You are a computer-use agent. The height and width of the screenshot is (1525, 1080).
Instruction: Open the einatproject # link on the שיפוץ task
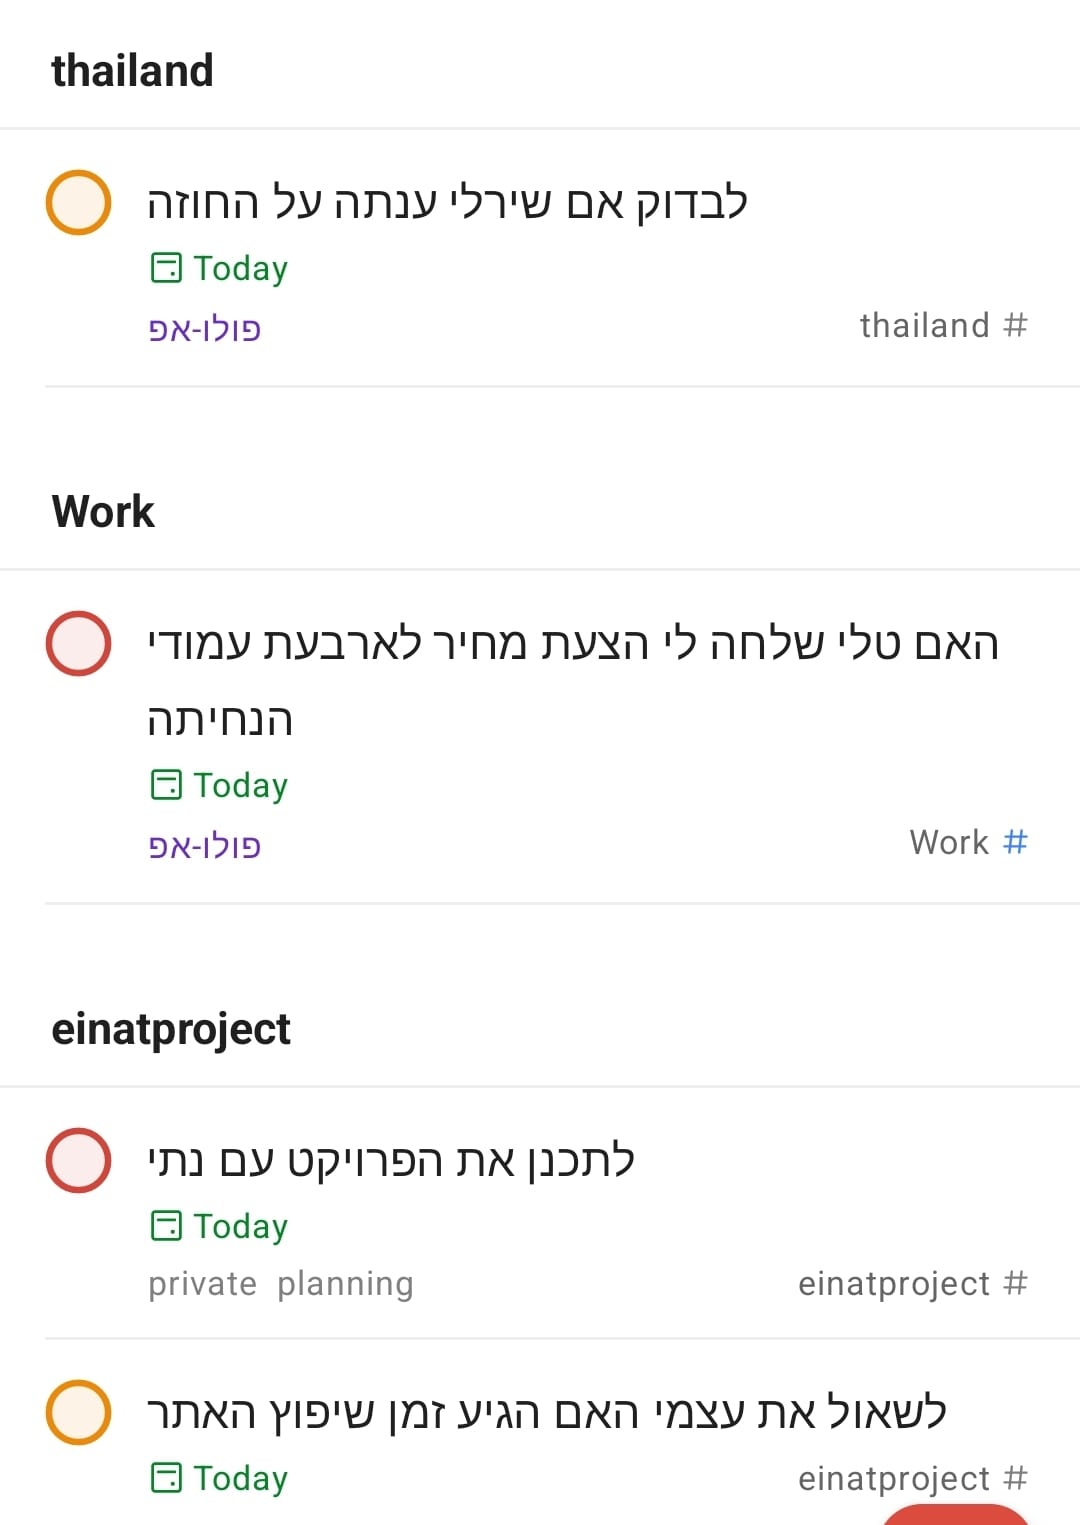pos(912,1478)
